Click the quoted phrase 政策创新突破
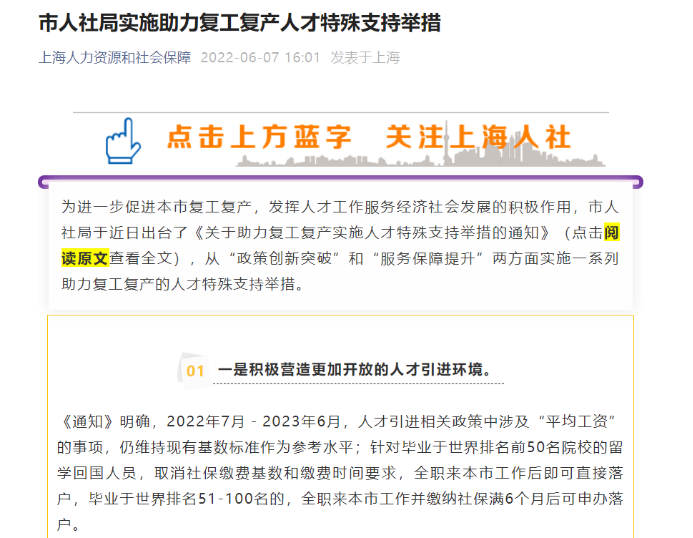The image size is (693, 538). point(284,258)
